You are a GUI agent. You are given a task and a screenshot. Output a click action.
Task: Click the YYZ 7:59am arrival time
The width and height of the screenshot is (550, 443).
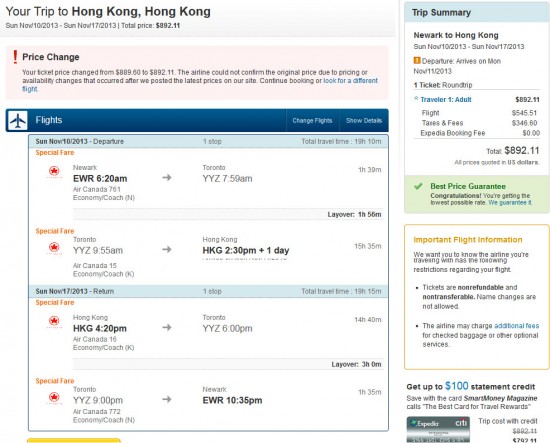227,179
